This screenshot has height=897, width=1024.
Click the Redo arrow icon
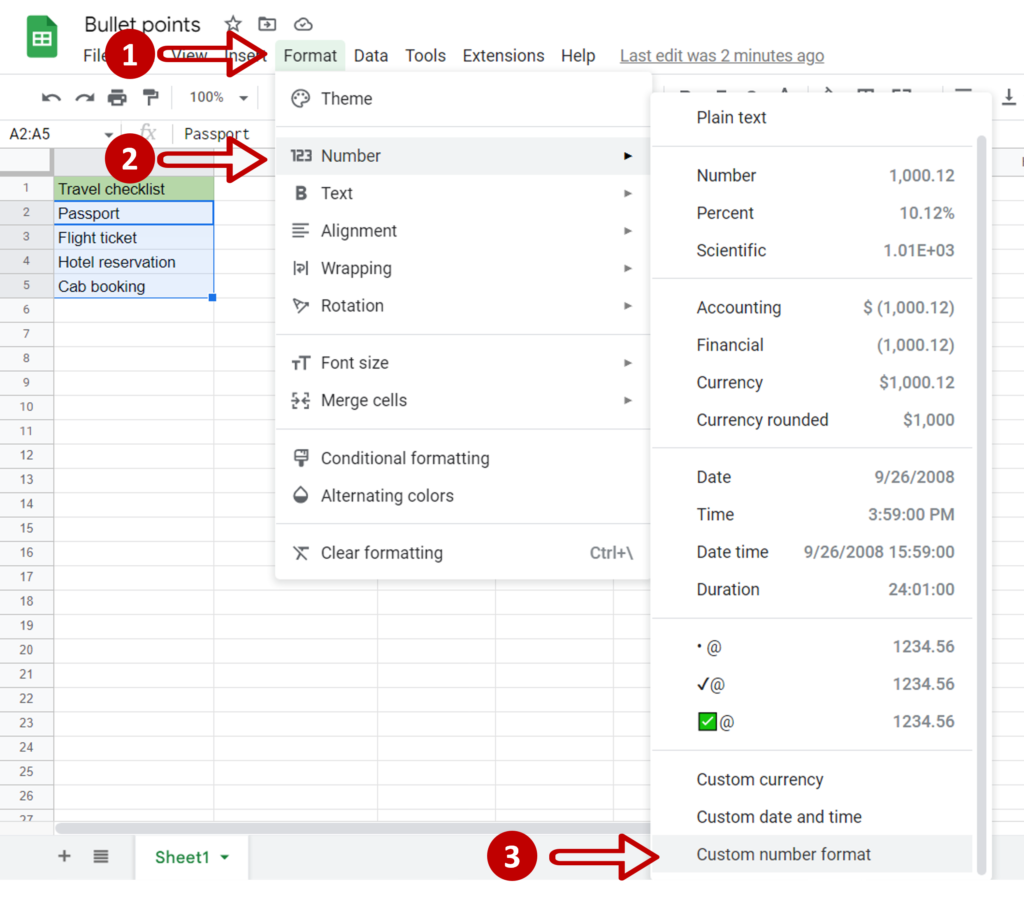pyautogui.click(x=84, y=98)
